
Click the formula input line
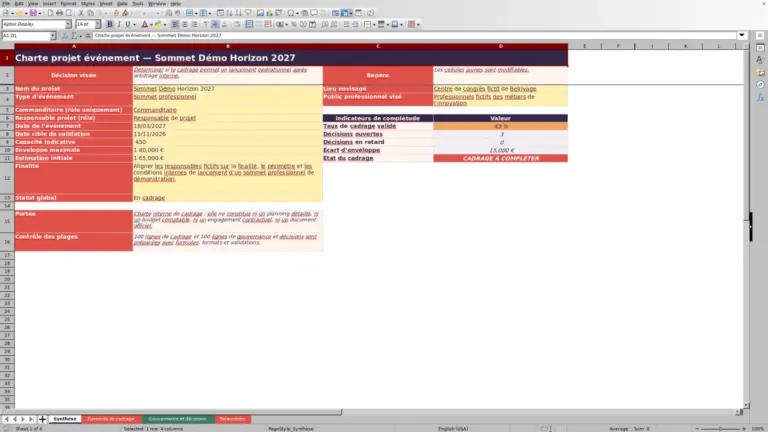pyautogui.click(x=414, y=36)
